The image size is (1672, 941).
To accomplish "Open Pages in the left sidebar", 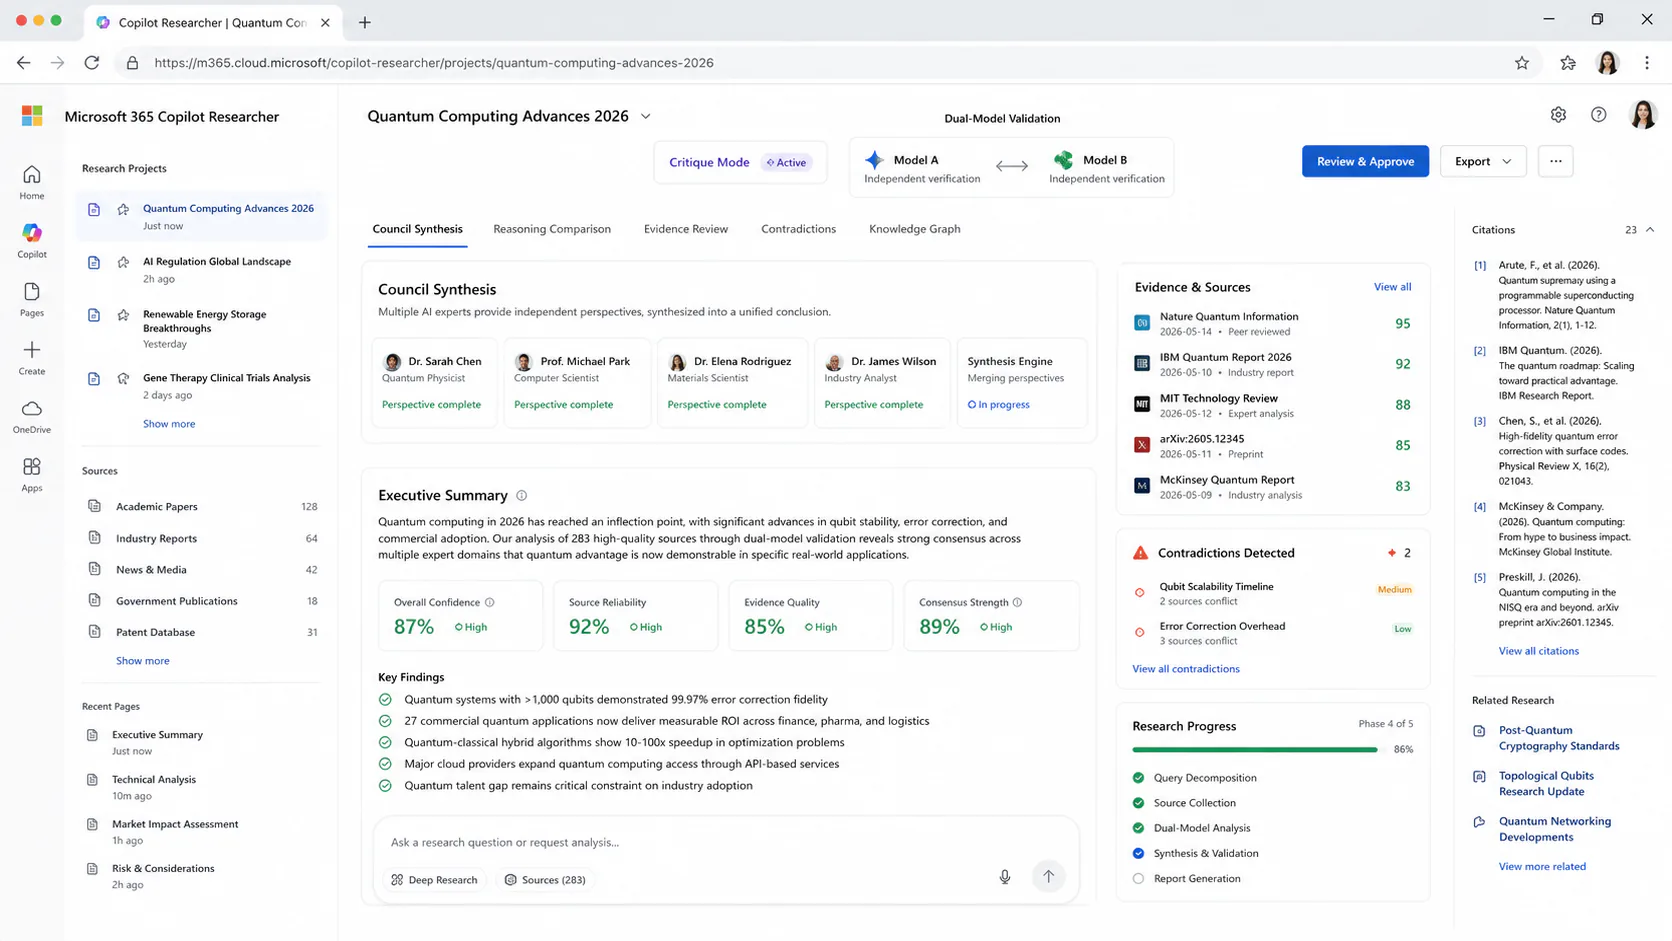I will [x=32, y=299].
